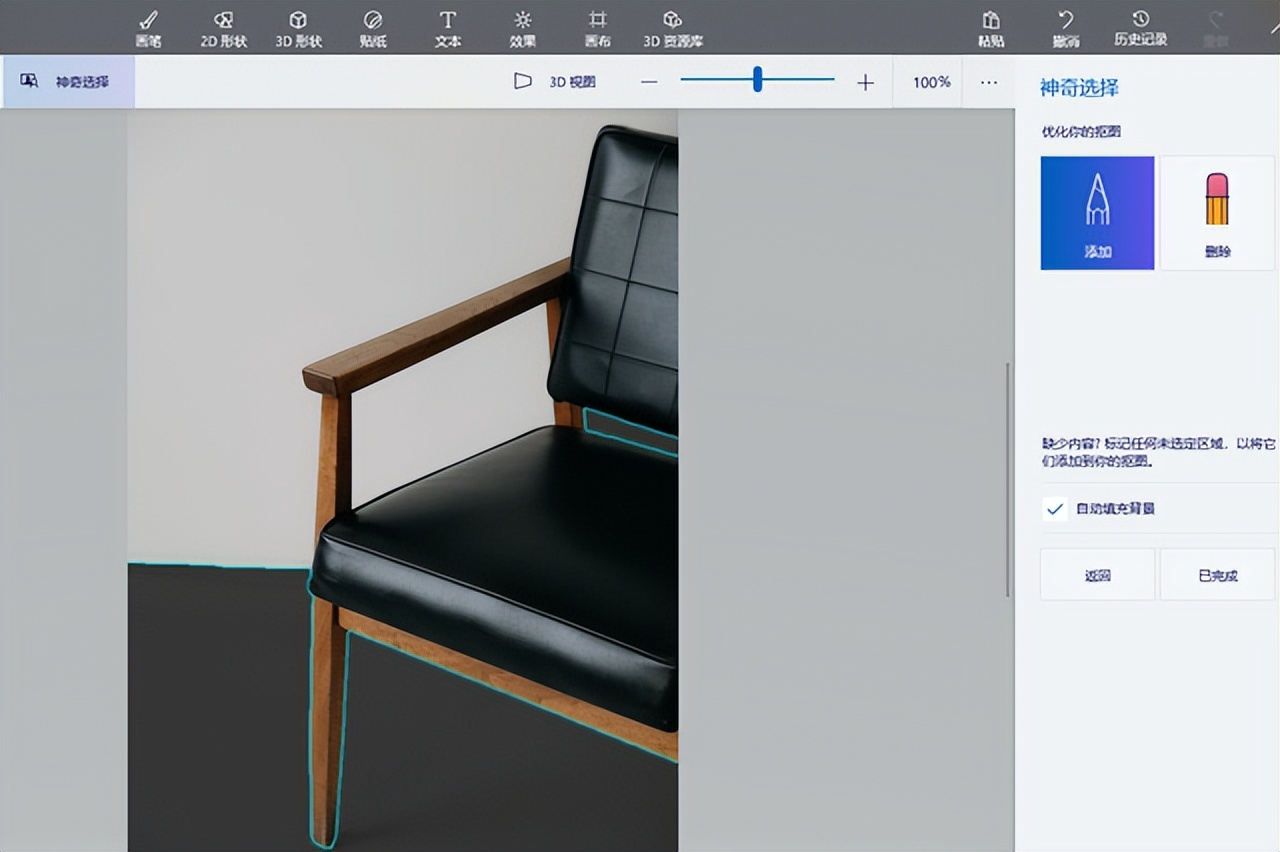This screenshot has width=1280, height=852.
Task: Open the Canvas (画布) settings
Action: pyautogui.click(x=597, y=28)
